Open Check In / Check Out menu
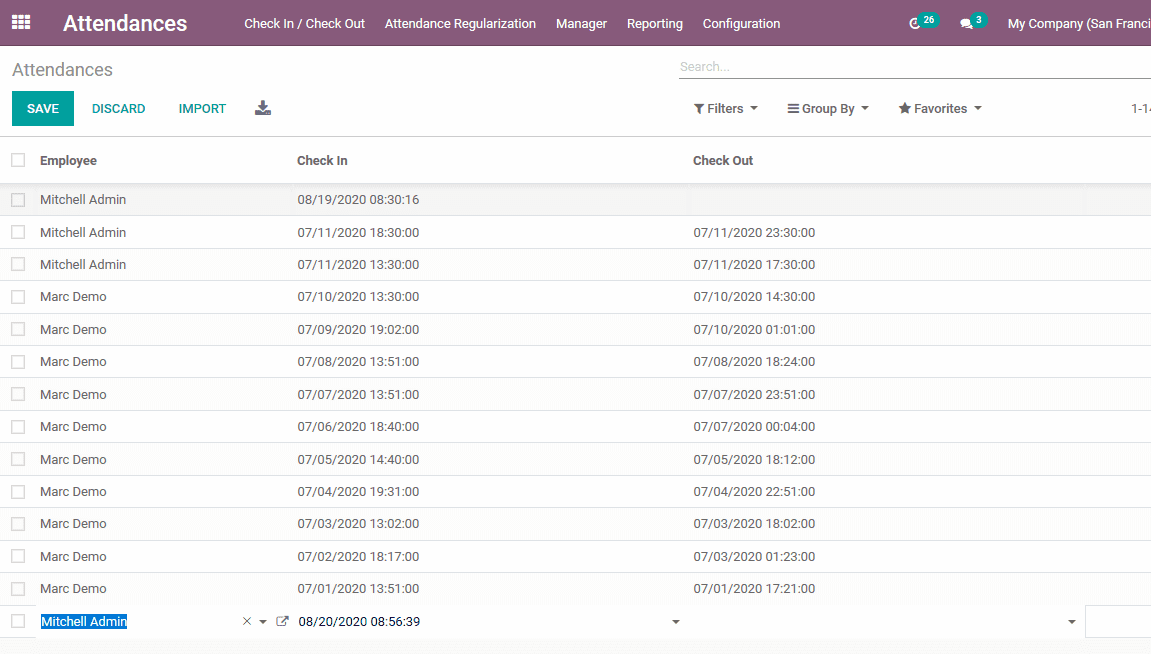Image resolution: width=1151 pixels, height=654 pixels. (x=305, y=23)
